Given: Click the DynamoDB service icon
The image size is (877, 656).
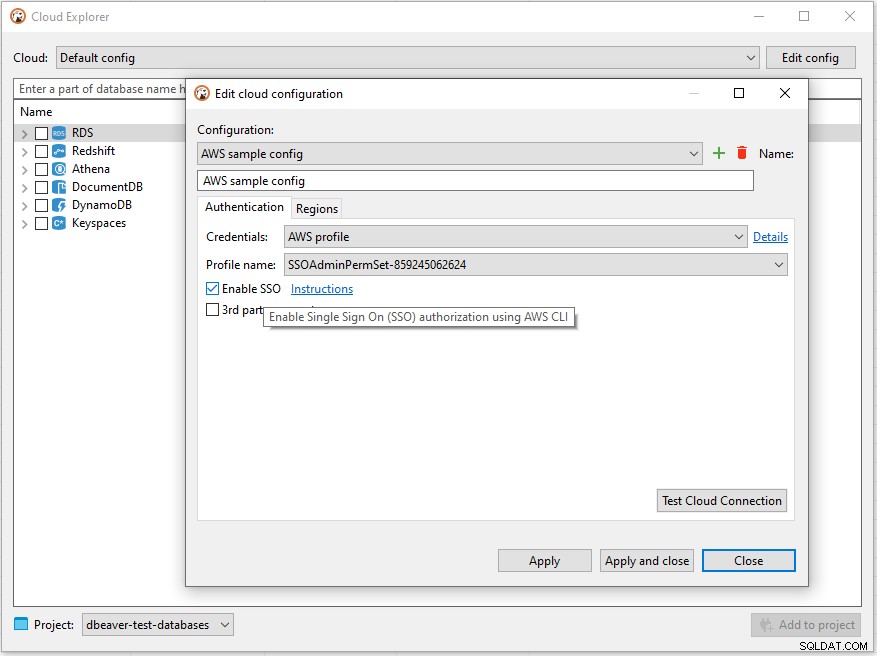Looking at the screenshot, I should point(59,205).
